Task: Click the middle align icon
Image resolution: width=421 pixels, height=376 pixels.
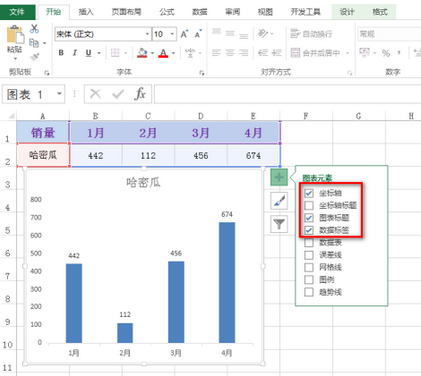Action: (x=230, y=33)
